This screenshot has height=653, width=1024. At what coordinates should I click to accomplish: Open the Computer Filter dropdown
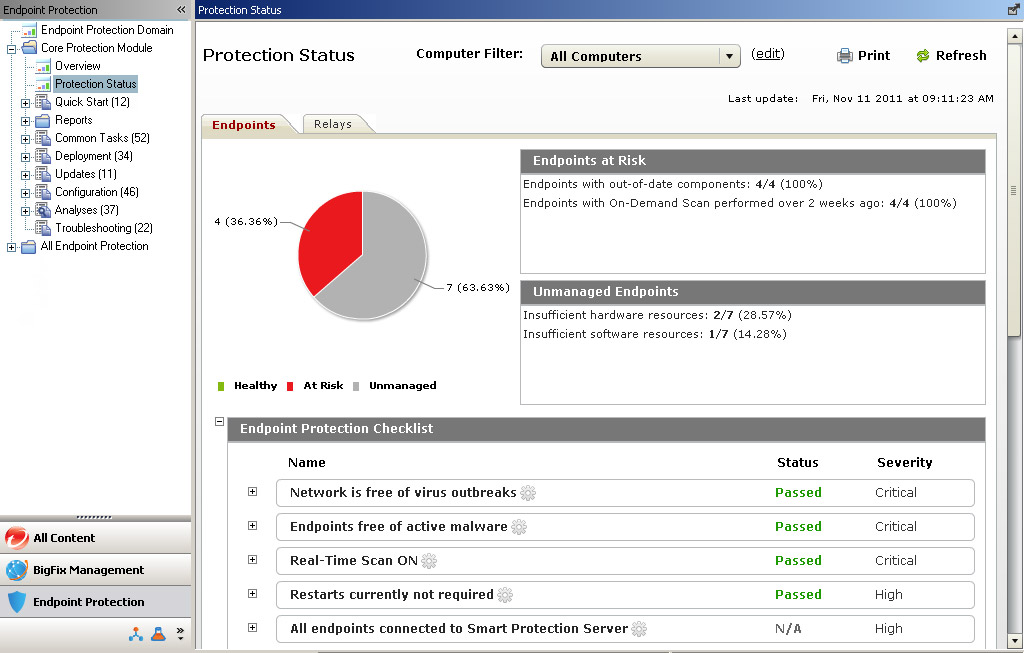click(x=729, y=57)
